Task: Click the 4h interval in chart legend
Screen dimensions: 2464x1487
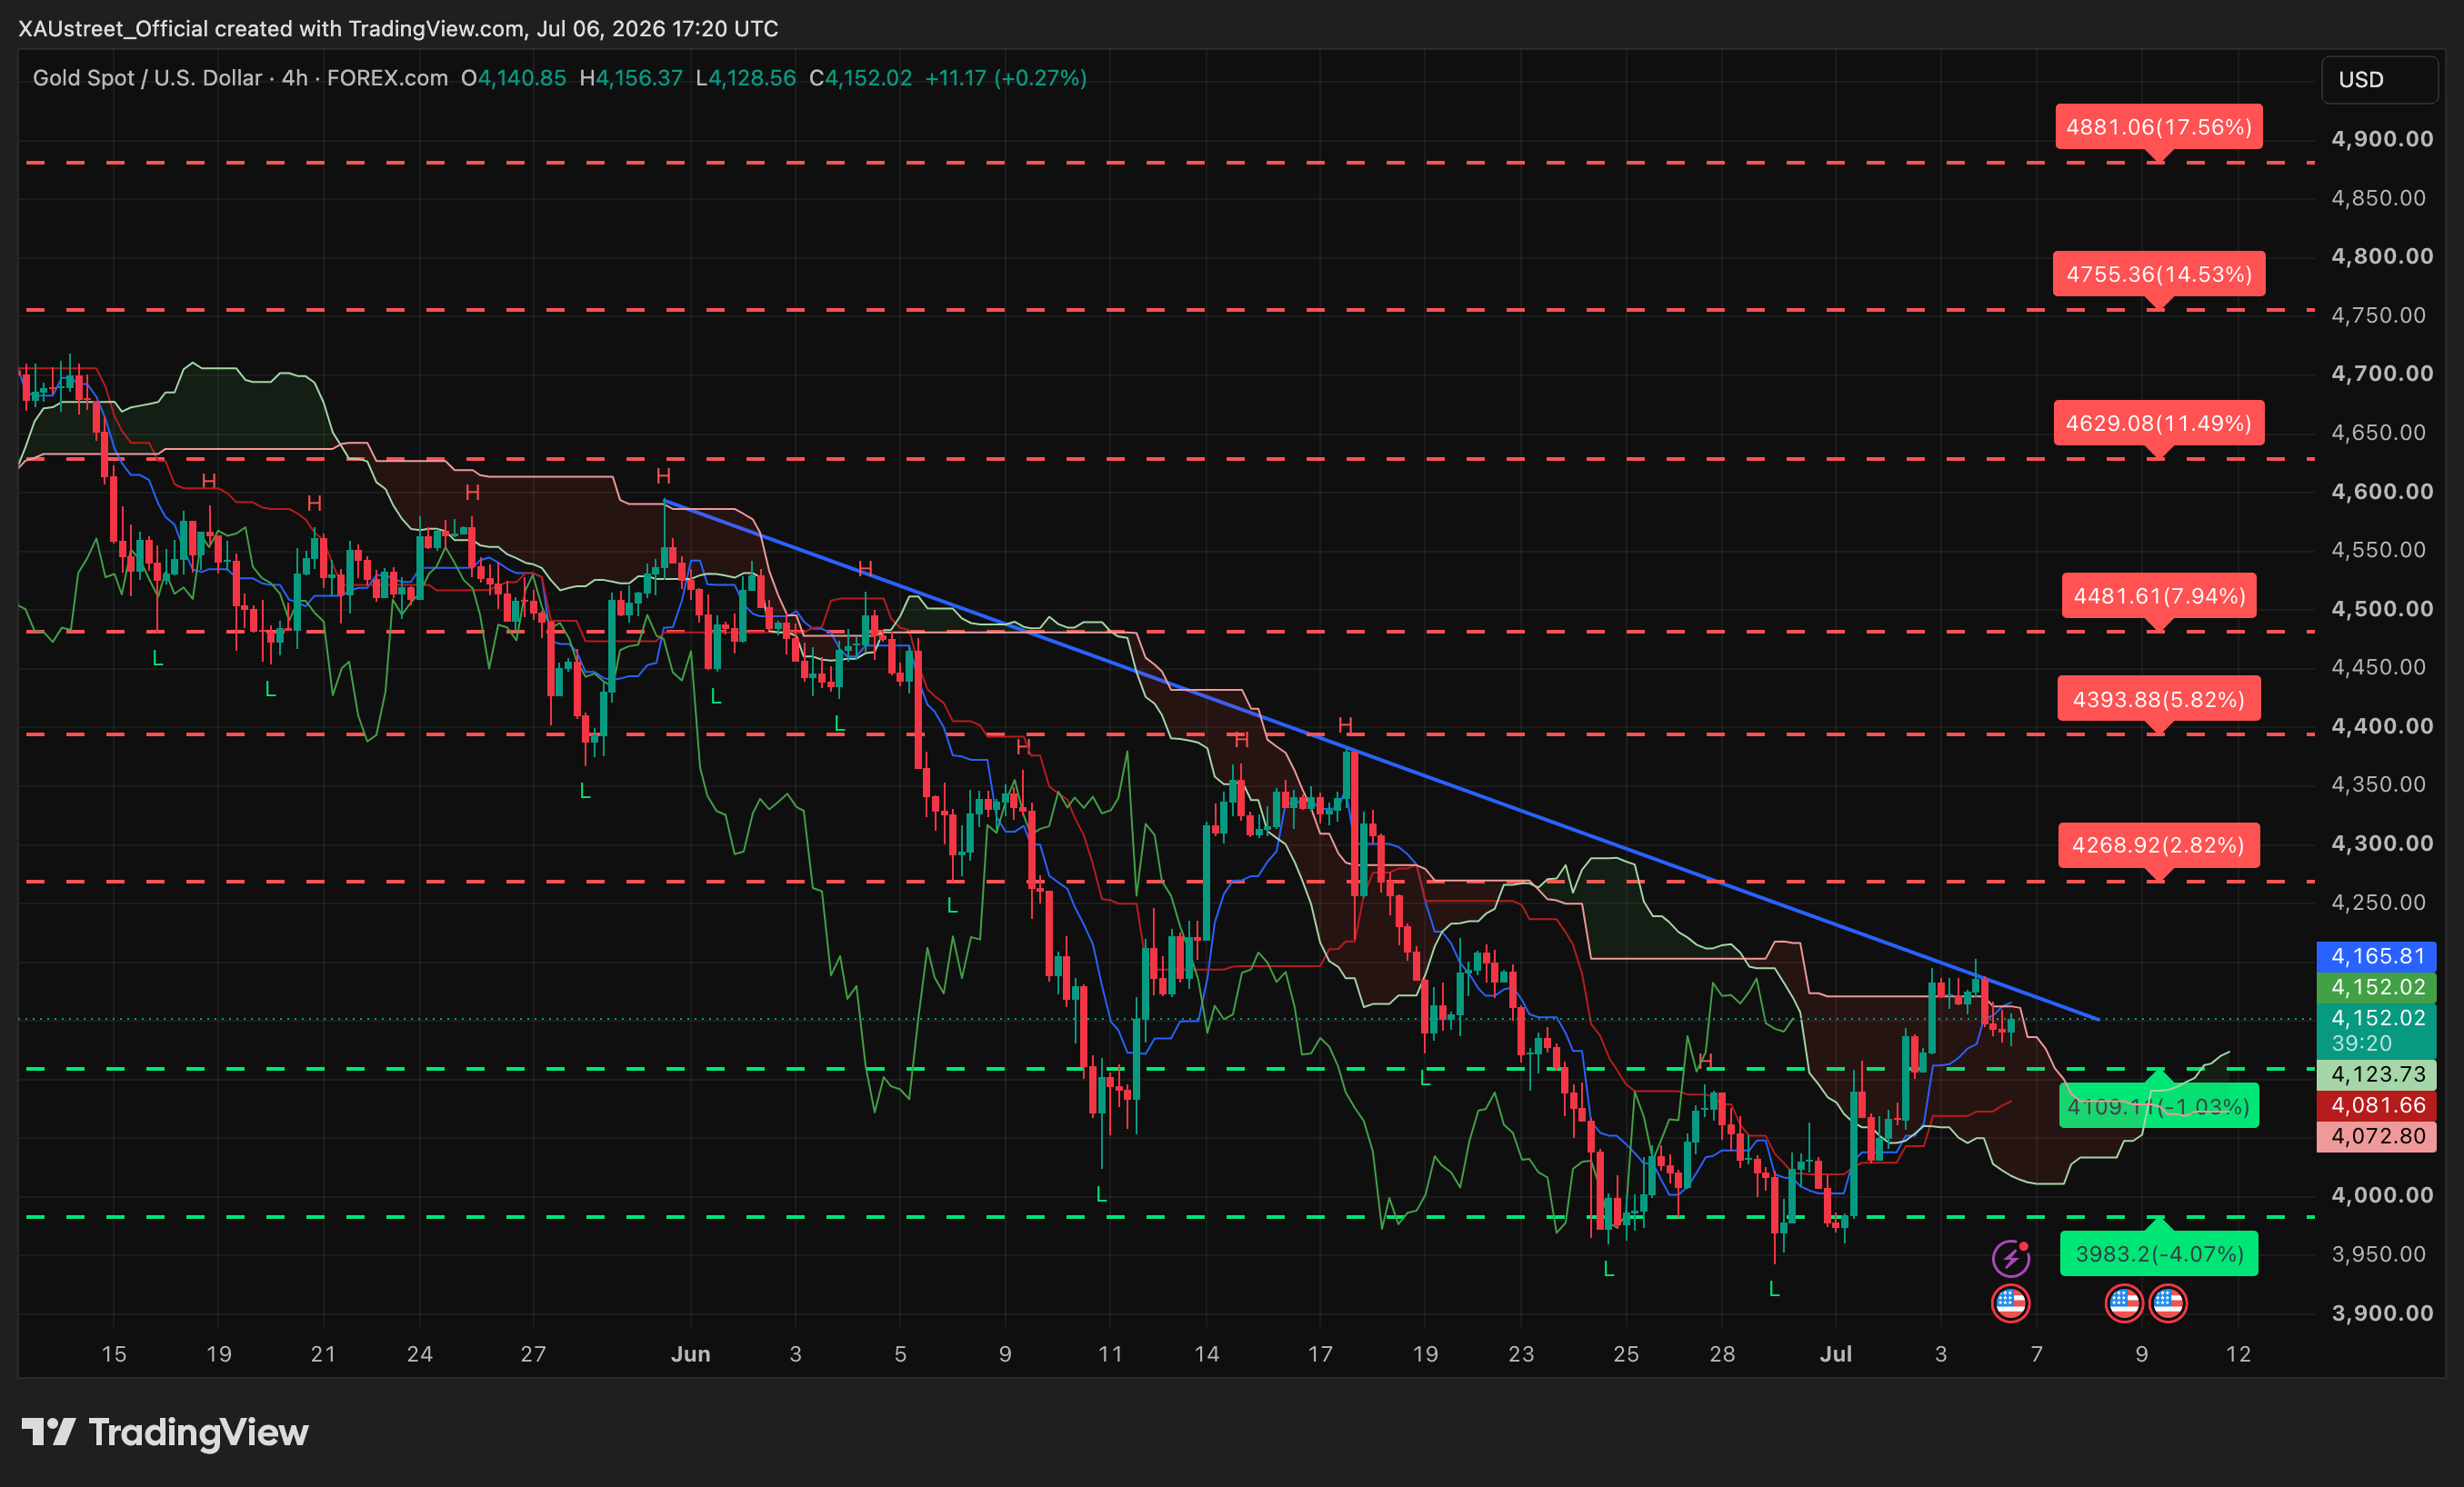Action: (x=295, y=78)
